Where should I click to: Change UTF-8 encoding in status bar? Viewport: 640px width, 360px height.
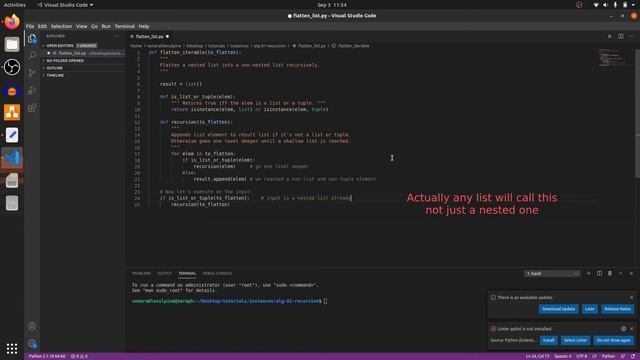tap(582, 356)
